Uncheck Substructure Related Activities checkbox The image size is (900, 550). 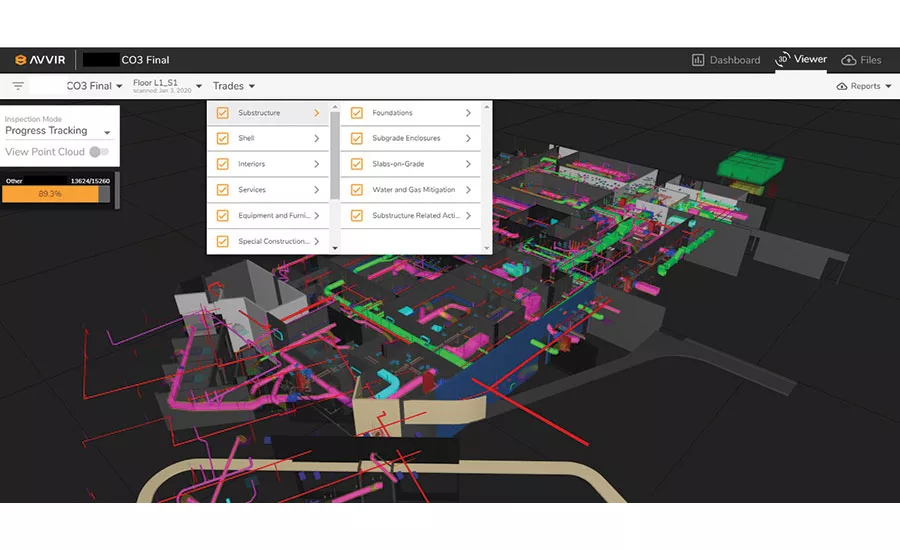pos(356,216)
